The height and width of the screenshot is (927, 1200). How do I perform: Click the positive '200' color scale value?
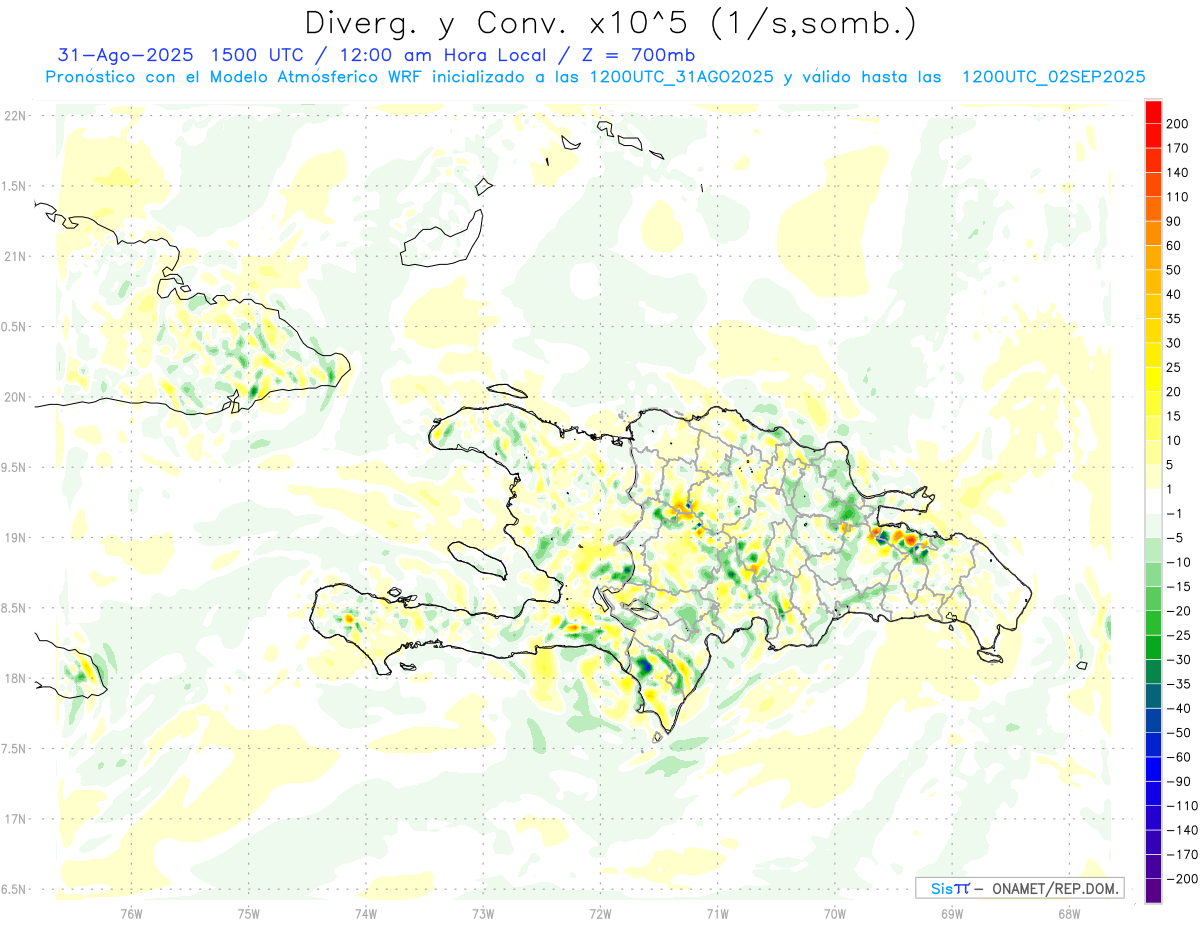click(1178, 124)
